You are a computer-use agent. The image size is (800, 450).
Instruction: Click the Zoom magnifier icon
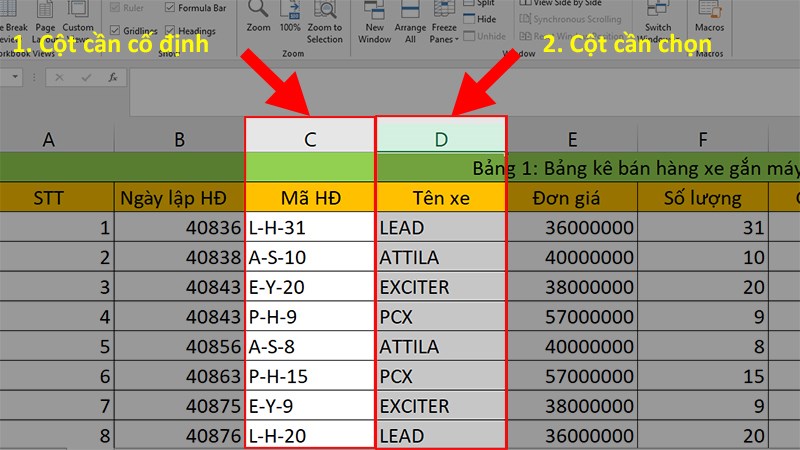258,12
